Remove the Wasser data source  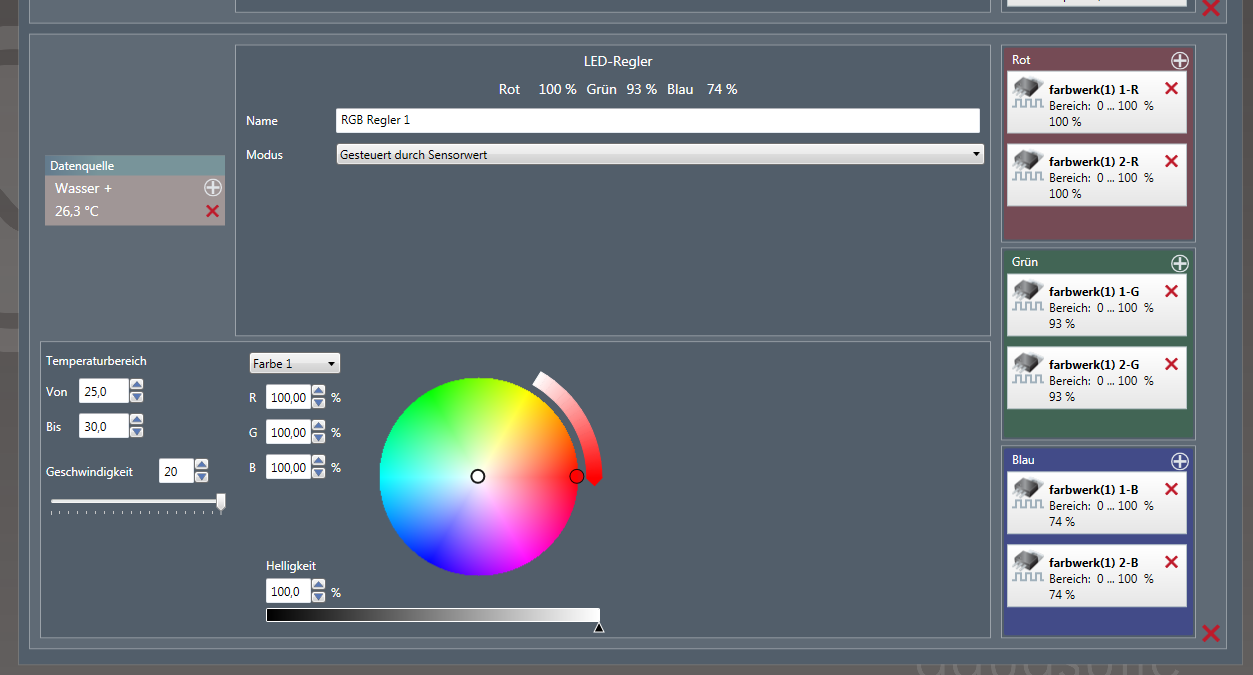(x=212, y=211)
